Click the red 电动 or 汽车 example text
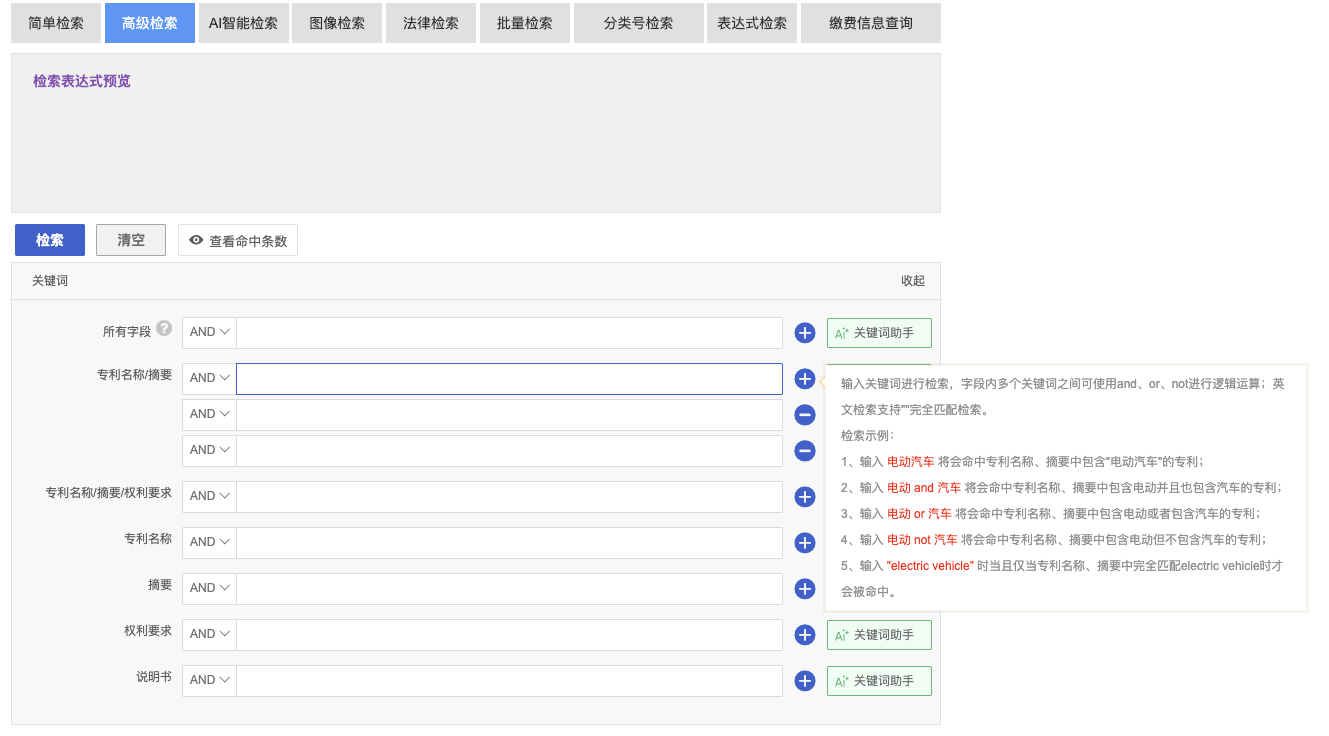Viewport: 1329px width, 736px height. point(919,514)
